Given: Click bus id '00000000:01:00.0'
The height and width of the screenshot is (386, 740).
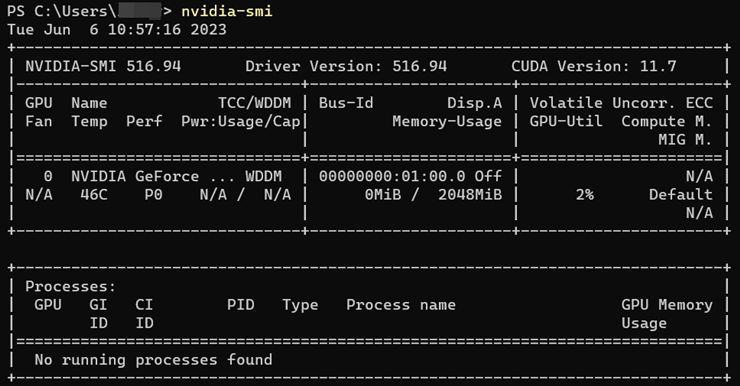Looking at the screenshot, I should coord(392,176).
